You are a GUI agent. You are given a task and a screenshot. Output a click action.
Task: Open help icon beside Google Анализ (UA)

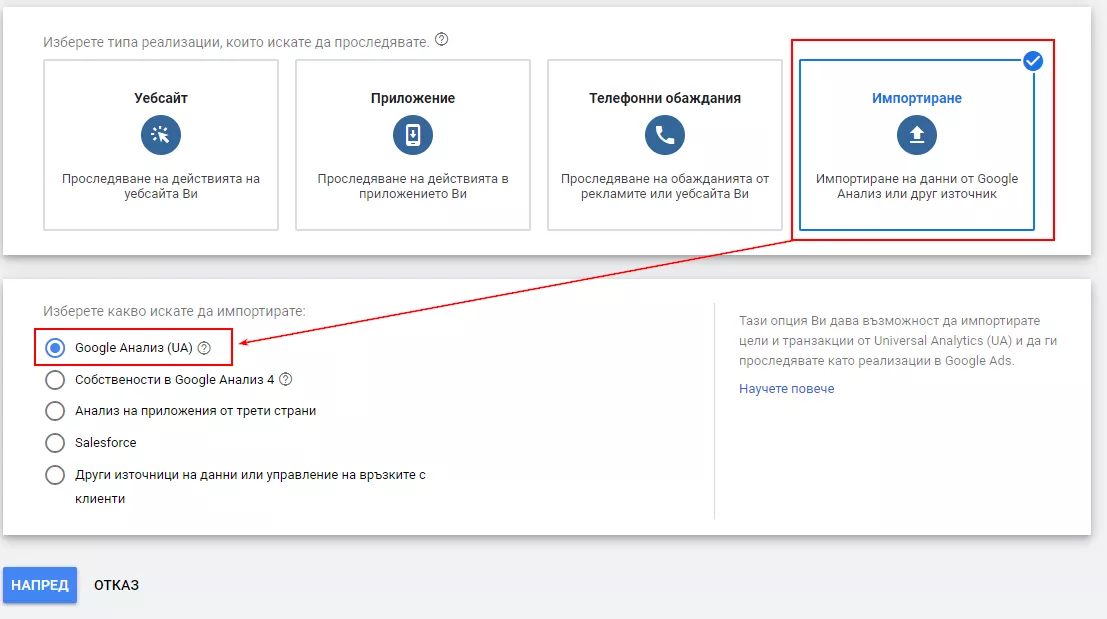tap(204, 348)
